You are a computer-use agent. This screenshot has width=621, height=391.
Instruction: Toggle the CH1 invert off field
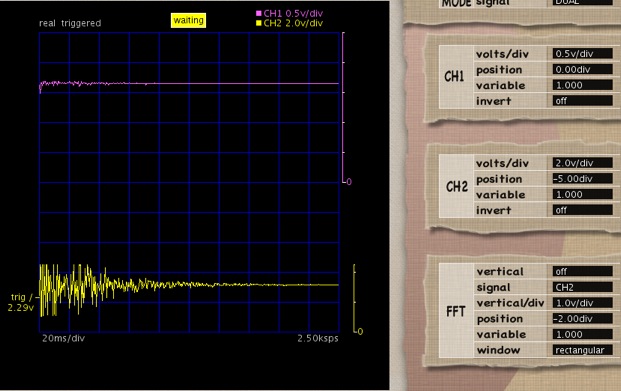tap(582, 101)
